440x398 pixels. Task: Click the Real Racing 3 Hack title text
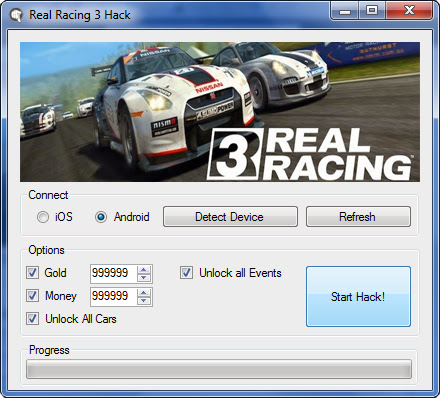click(x=80, y=15)
